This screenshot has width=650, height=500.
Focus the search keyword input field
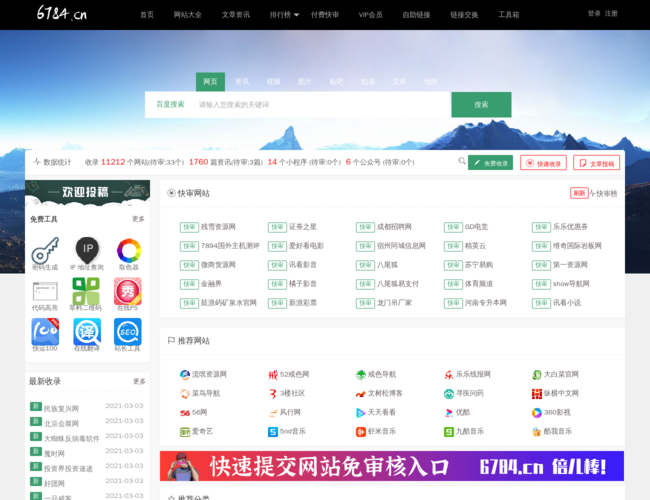(x=323, y=104)
